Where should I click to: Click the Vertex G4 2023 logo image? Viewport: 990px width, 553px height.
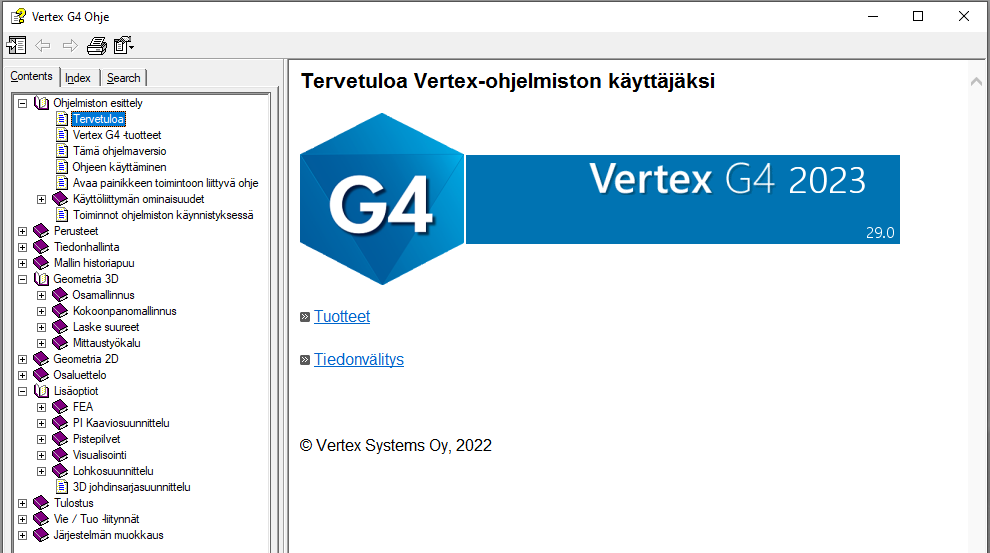[599, 199]
